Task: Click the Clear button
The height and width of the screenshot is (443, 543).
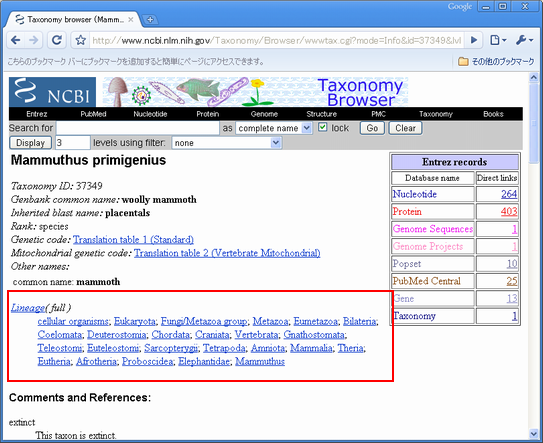Action: (405, 128)
